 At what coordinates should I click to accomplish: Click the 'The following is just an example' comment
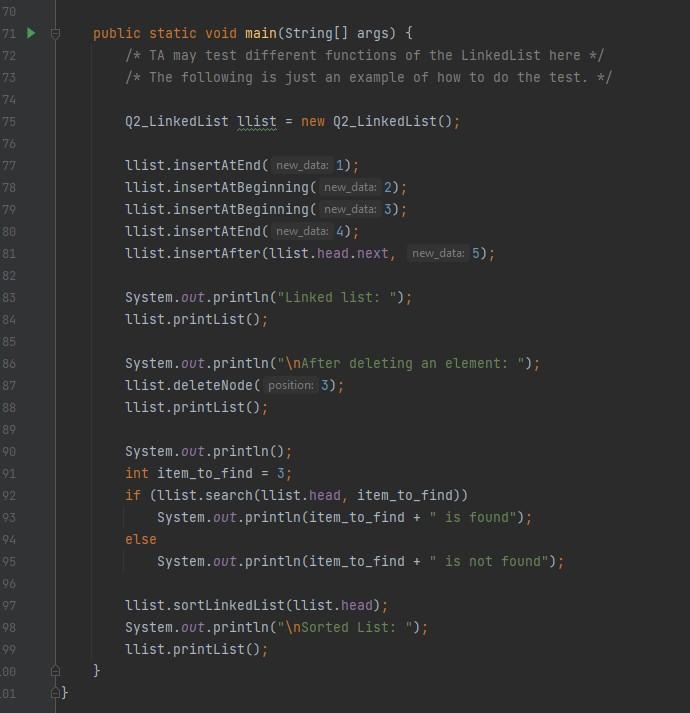pos(369,77)
